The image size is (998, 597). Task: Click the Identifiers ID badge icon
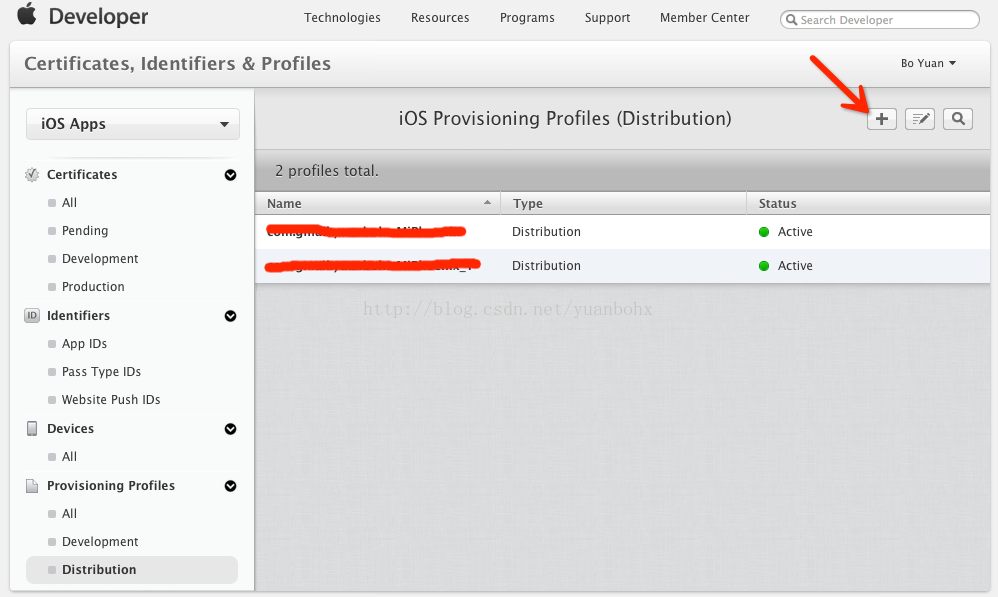pyautogui.click(x=31, y=315)
